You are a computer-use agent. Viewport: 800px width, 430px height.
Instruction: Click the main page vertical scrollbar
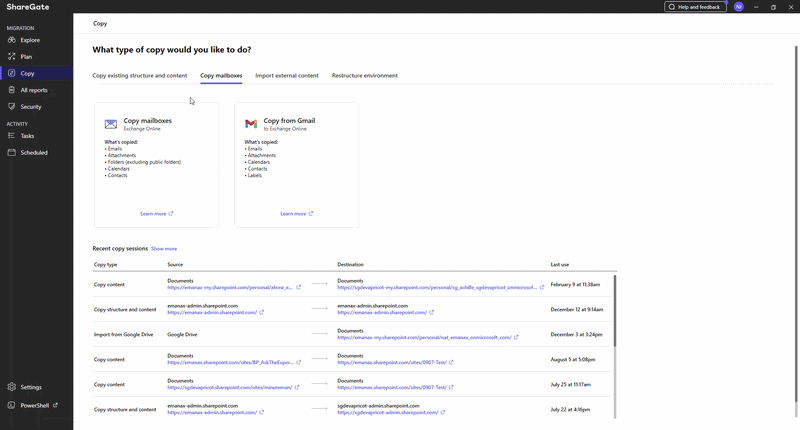[796, 224]
